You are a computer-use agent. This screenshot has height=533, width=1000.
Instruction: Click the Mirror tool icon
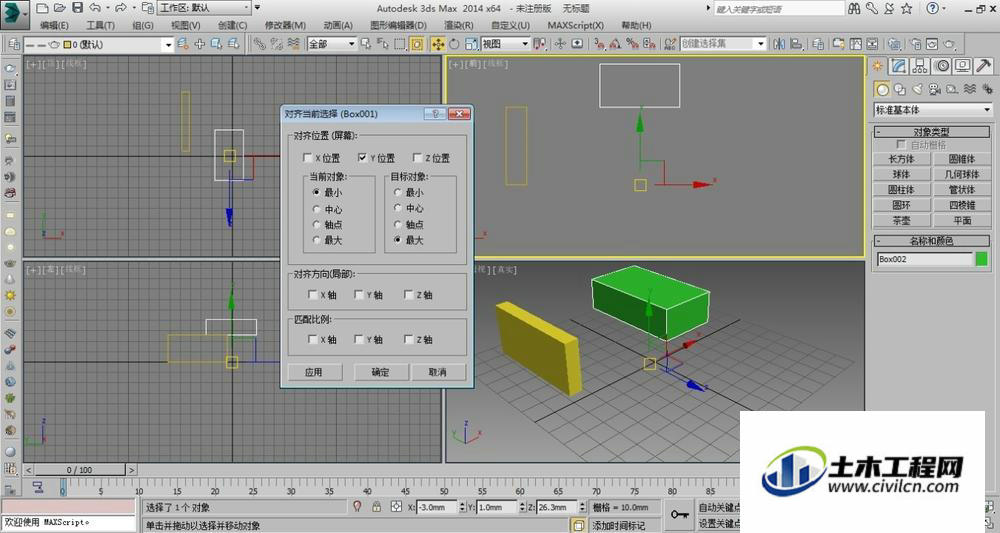click(x=779, y=44)
